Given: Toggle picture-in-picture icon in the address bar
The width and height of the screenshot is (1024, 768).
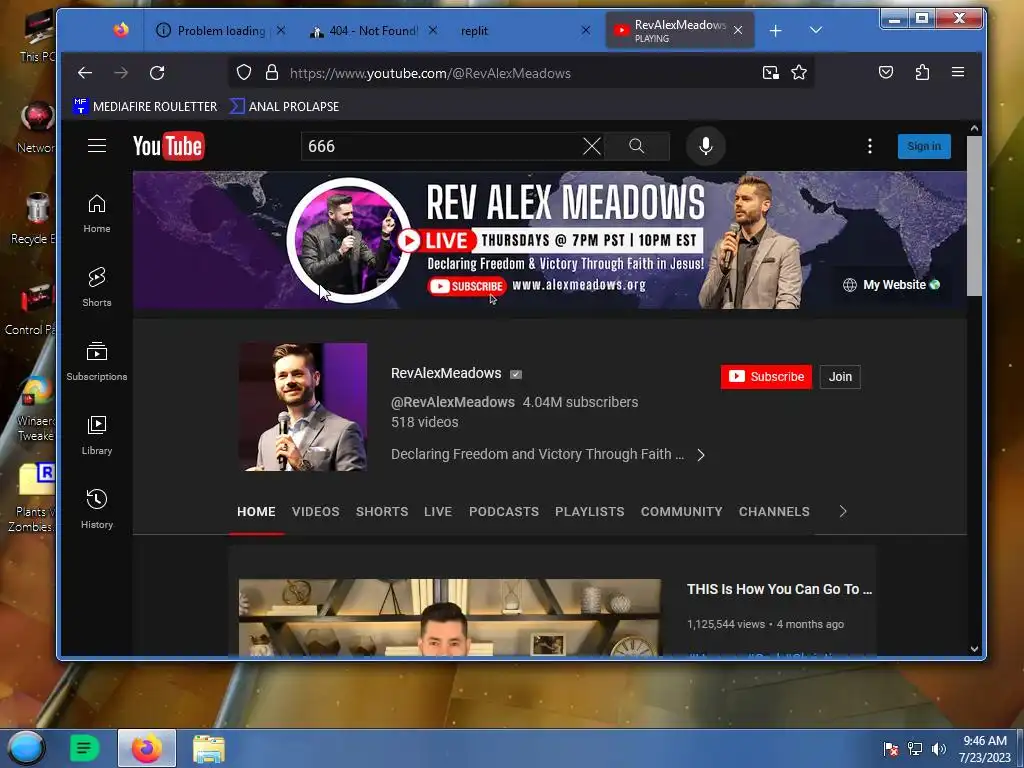Looking at the screenshot, I should click(x=771, y=72).
